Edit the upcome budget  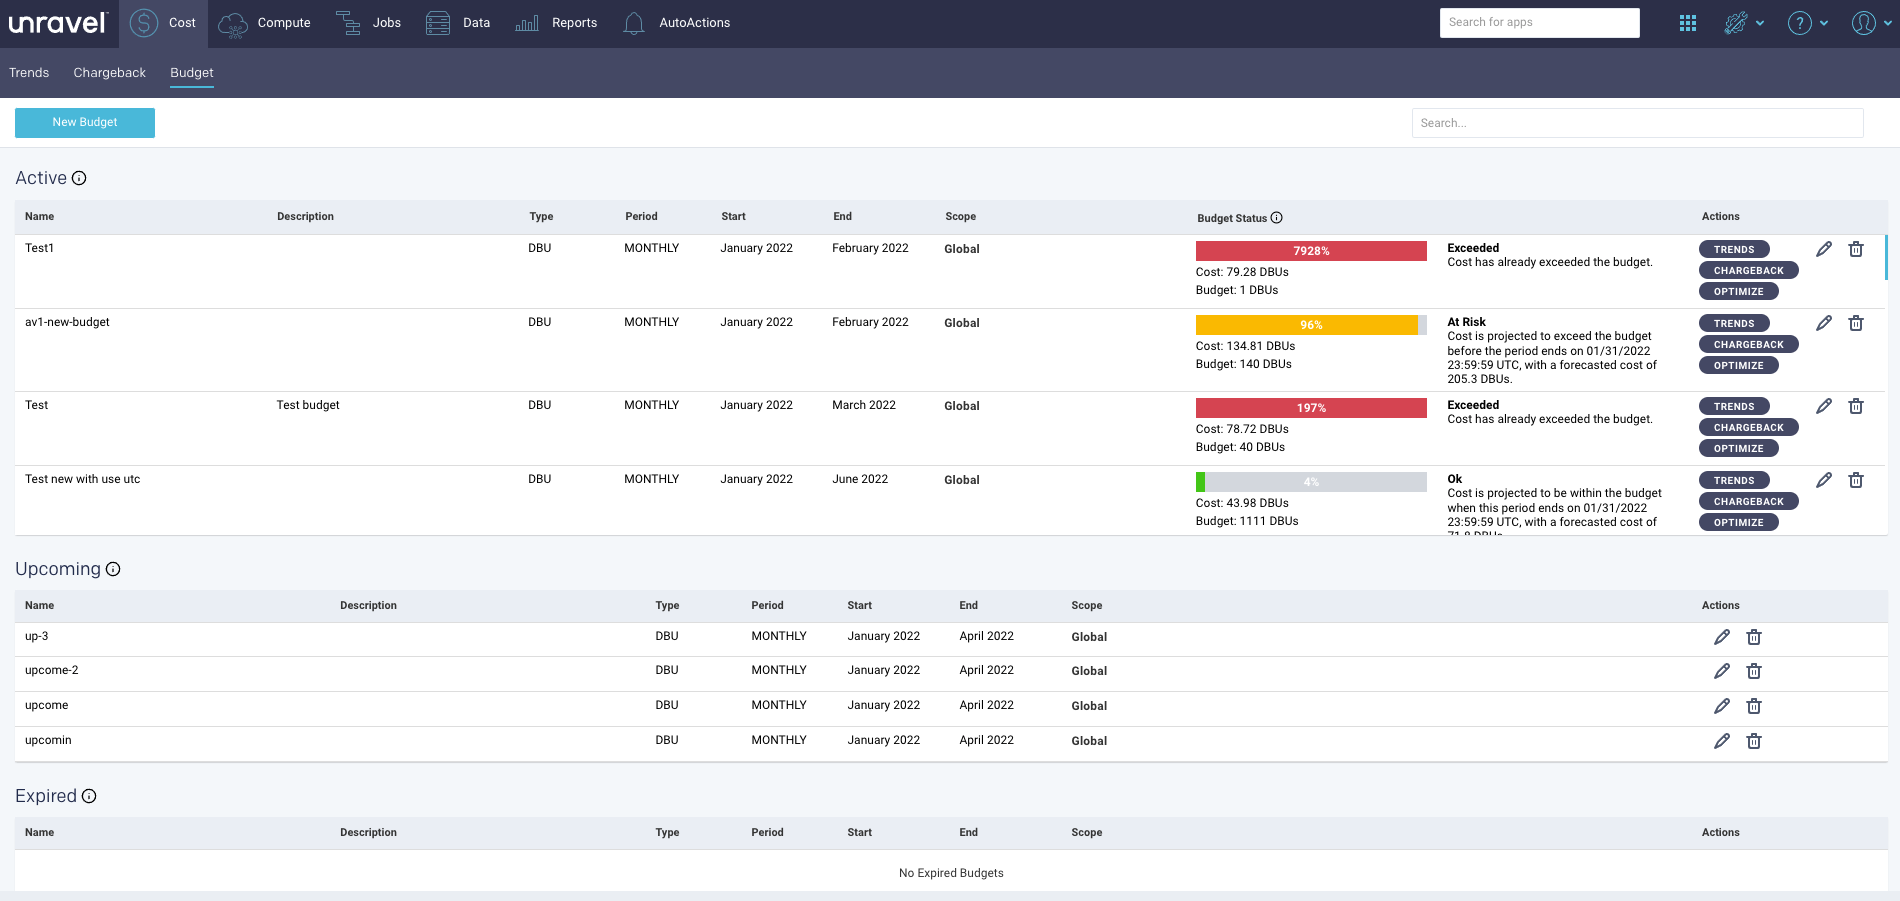click(x=1722, y=706)
